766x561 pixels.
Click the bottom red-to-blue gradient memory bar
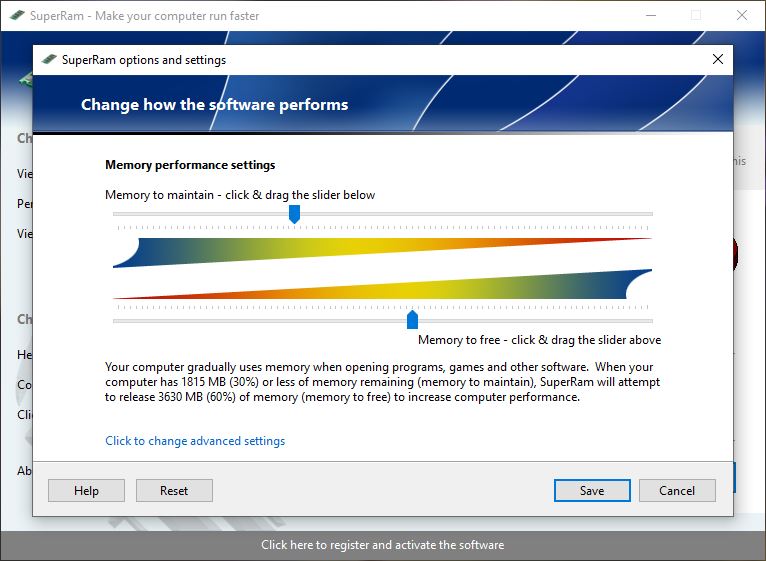pyautogui.click(x=382, y=284)
